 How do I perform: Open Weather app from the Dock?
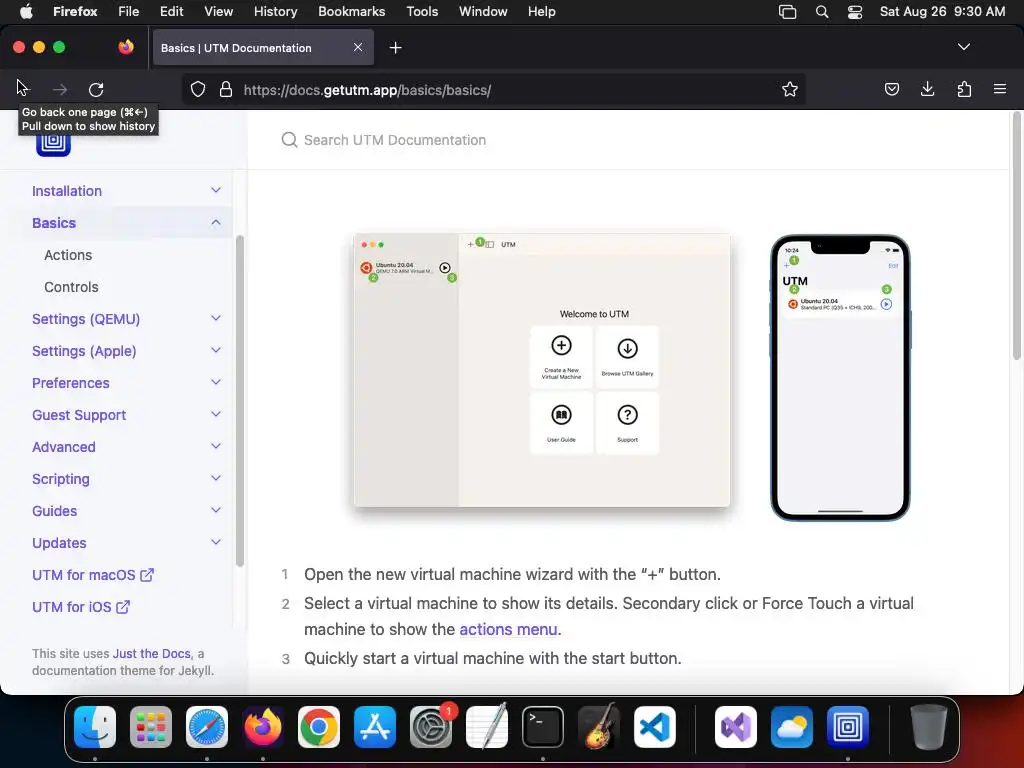[x=792, y=727]
